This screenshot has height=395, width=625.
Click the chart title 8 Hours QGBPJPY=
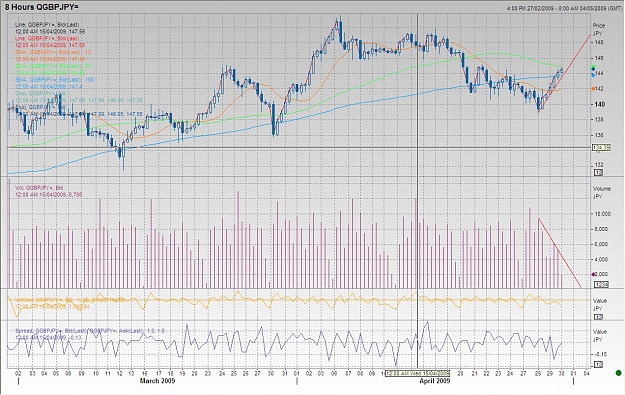pyautogui.click(x=42, y=7)
